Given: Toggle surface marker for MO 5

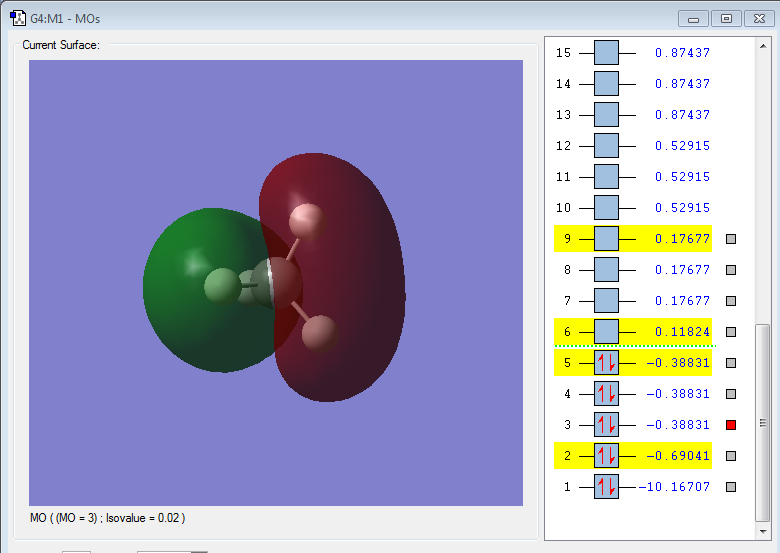Looking at the screenshot, I should click(x=731, y=363).
